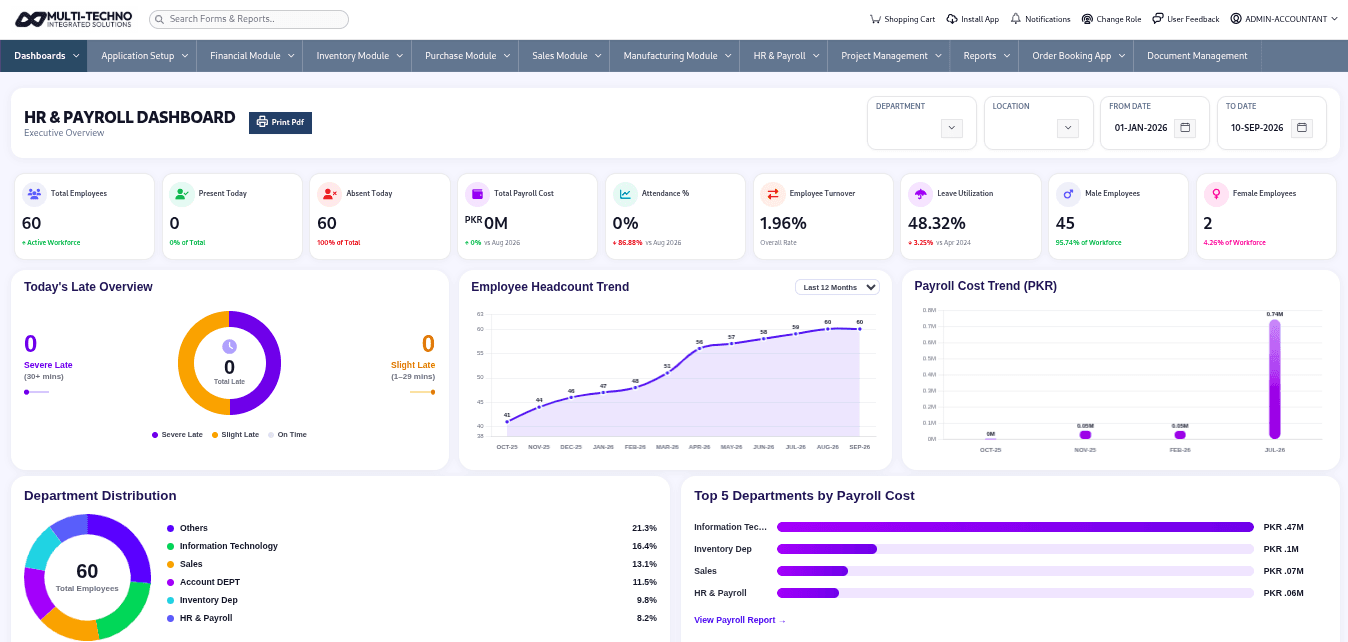Click the JUL-26 payroll cost bar

[x=1274, y=379]
